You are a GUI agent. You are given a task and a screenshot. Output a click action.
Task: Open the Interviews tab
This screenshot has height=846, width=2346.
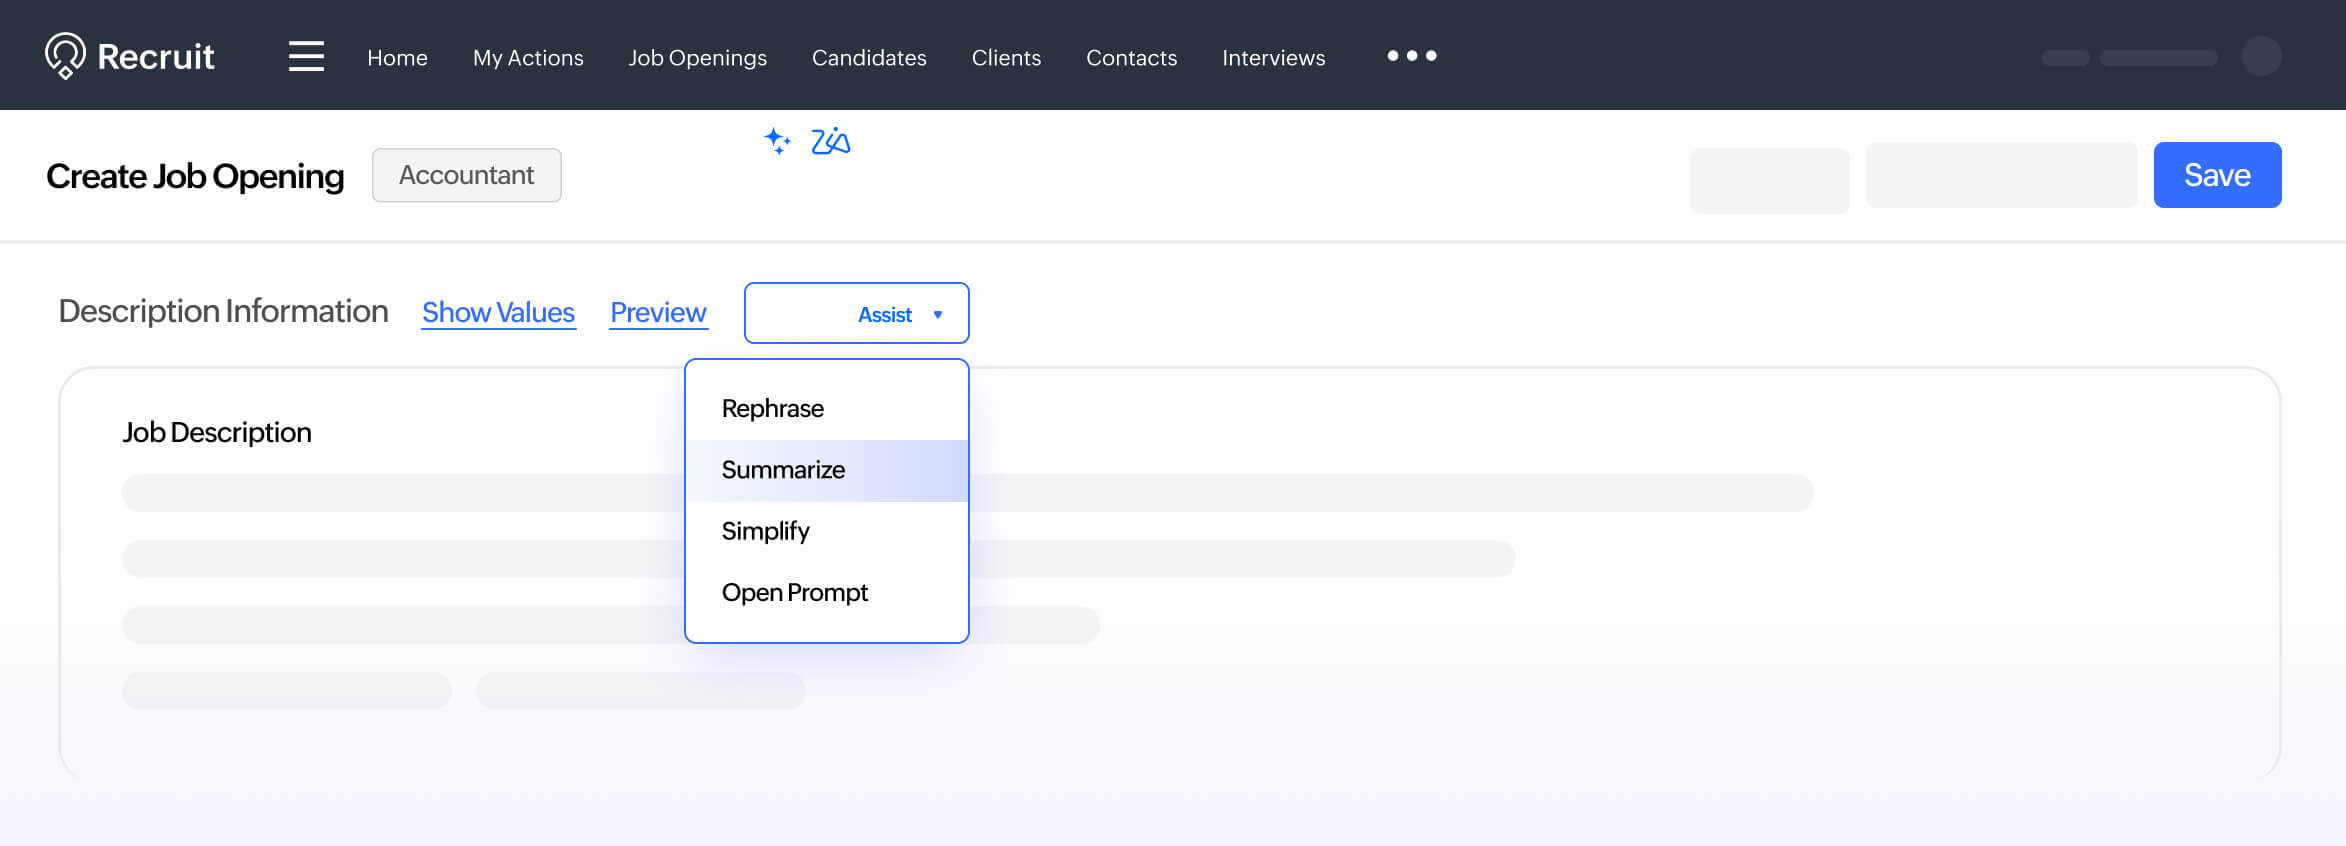tap(1273, 58)
